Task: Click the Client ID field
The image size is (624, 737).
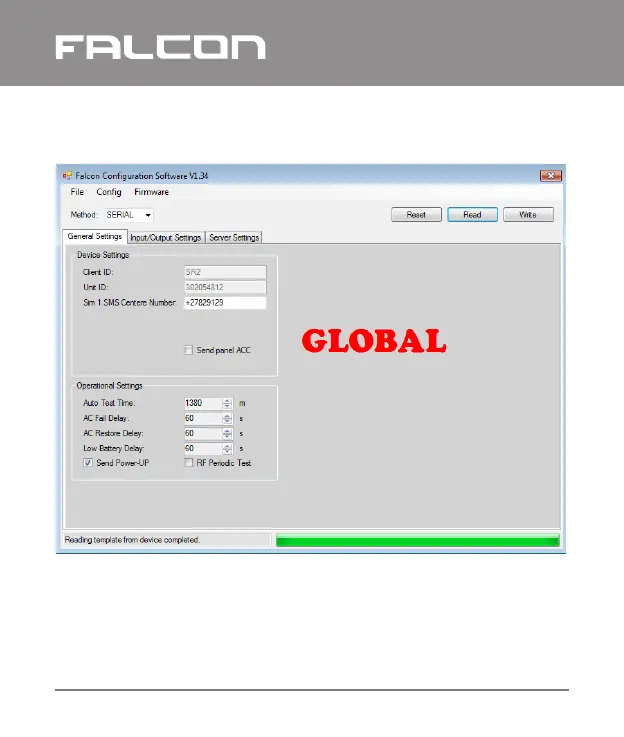Action: (225, 272)
